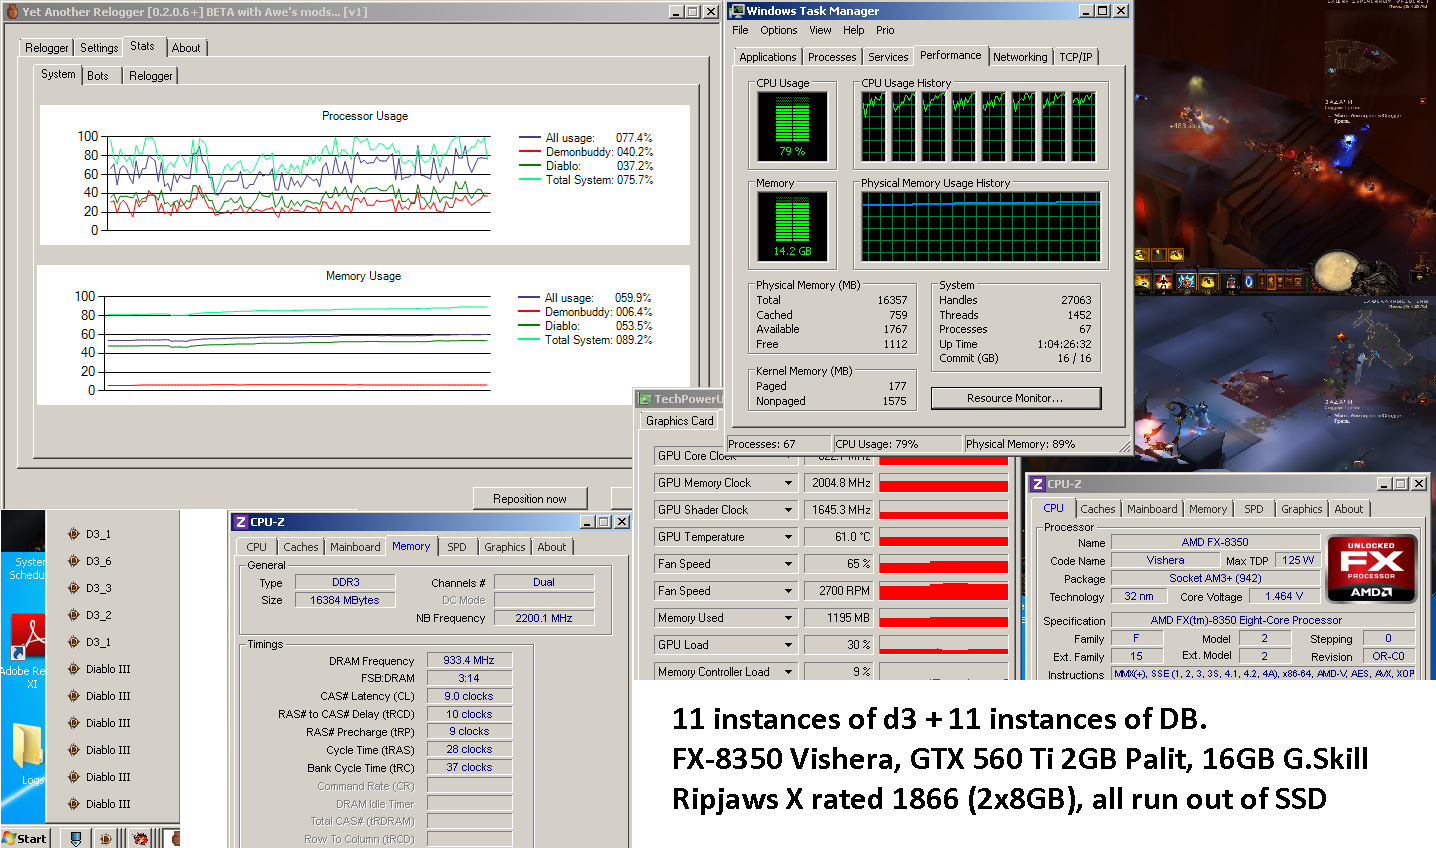1436x848 pixels.
Task: Open the System sub-tab under Stats
Action: [58, 74]
